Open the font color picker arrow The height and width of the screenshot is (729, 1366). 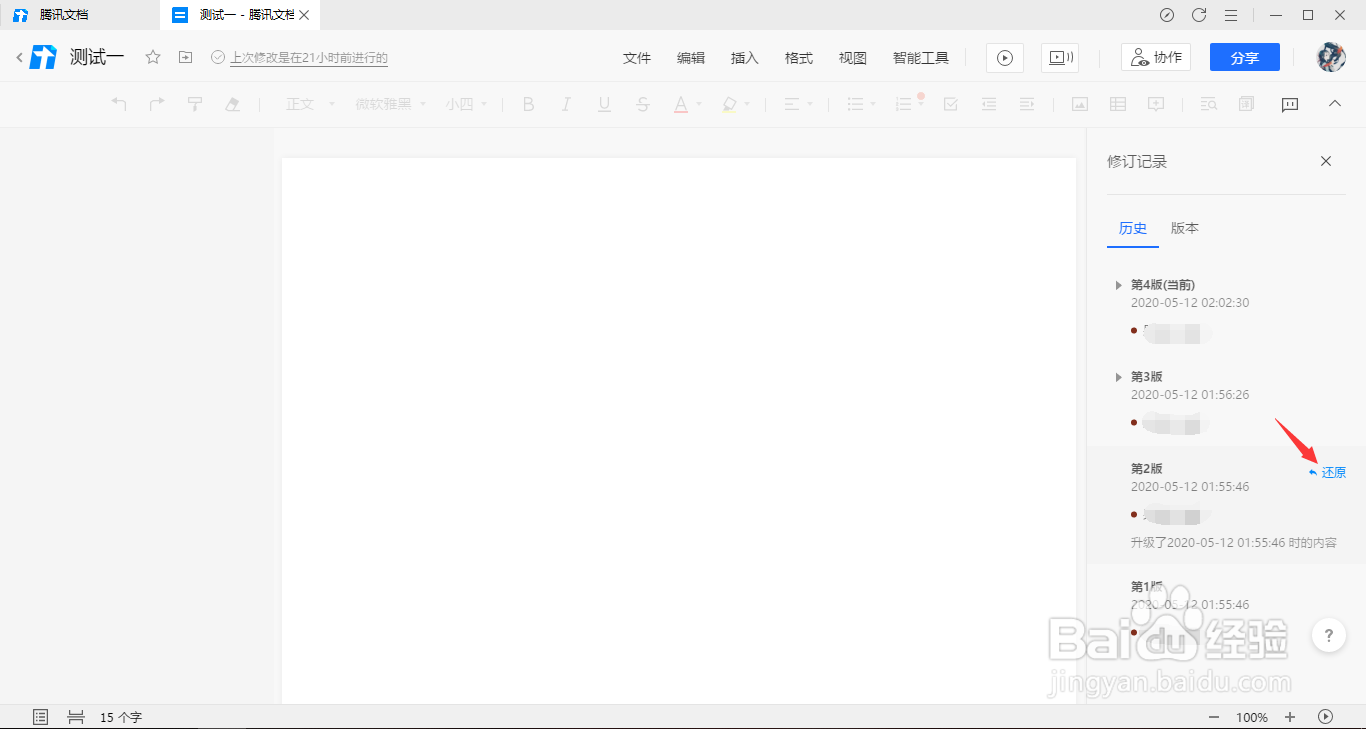[x=699, y=104]
